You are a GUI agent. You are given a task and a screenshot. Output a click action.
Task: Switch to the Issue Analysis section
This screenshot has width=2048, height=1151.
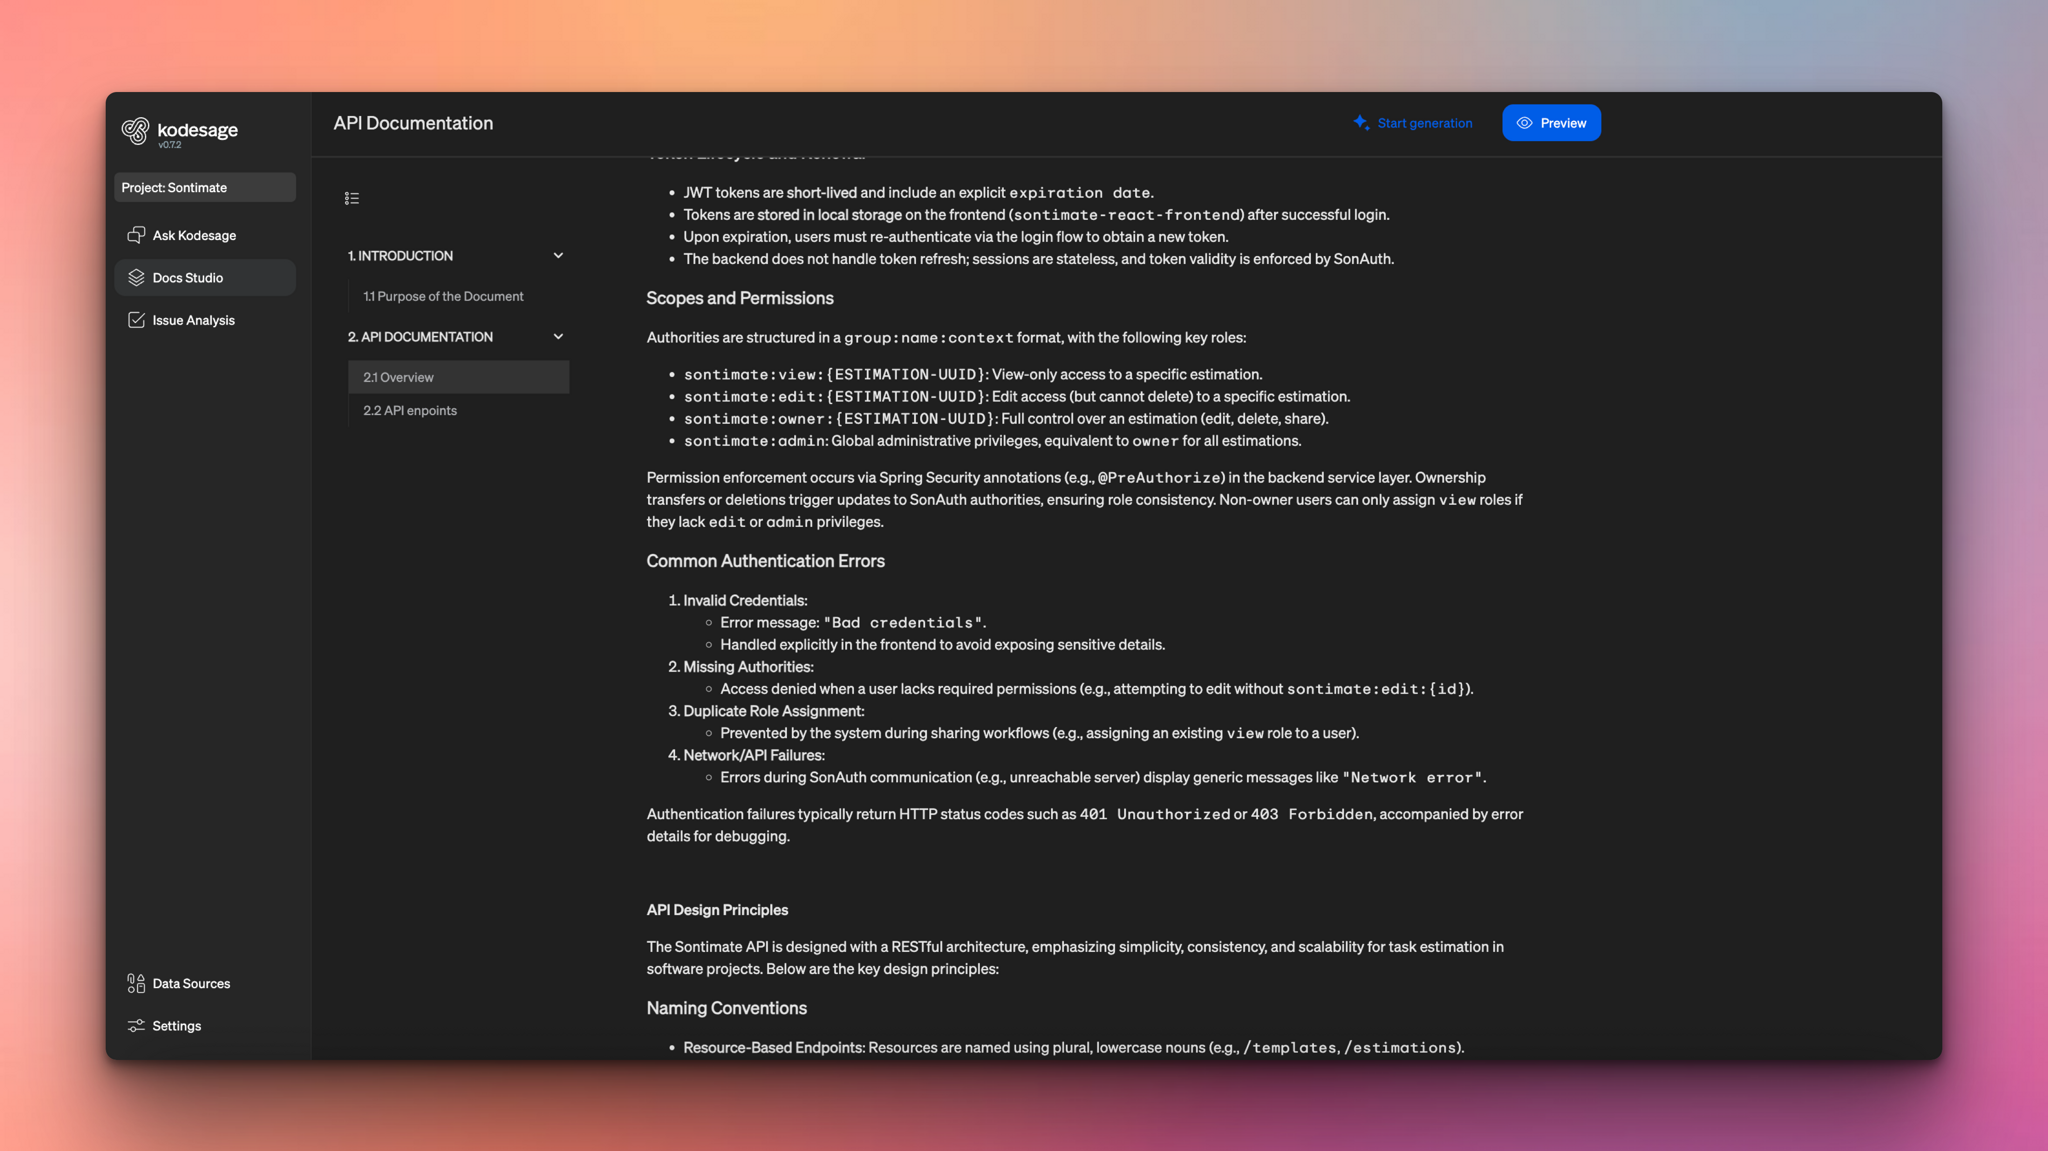[x=193, y=319]
